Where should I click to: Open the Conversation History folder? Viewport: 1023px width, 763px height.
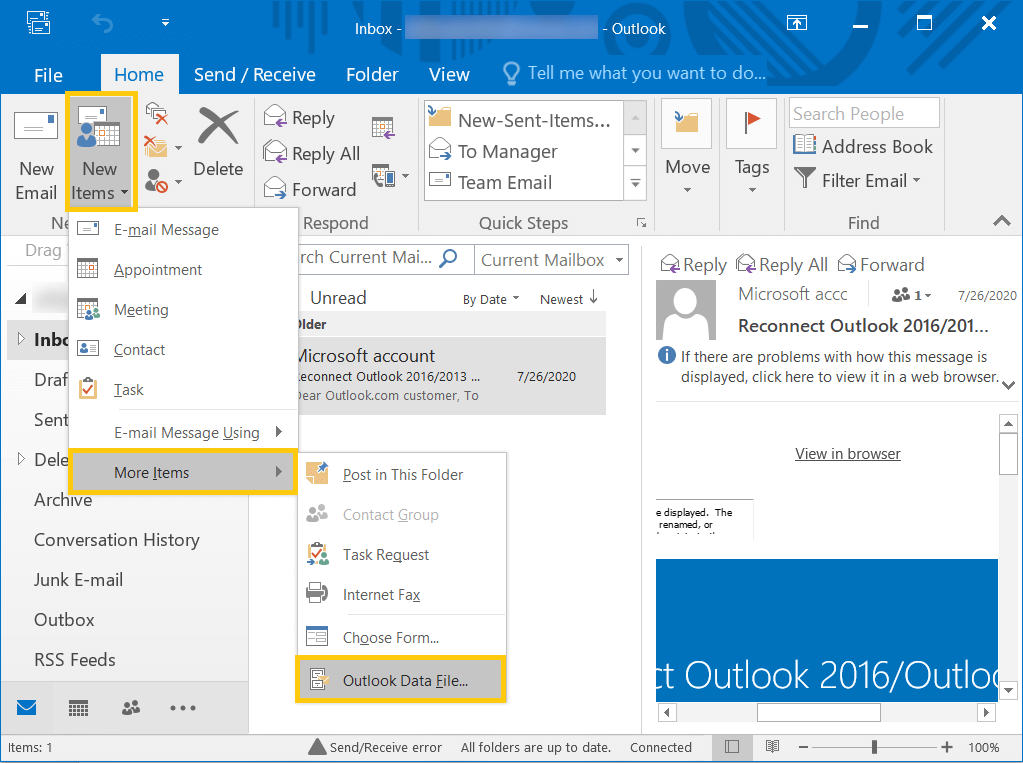[x=117, y=539]
